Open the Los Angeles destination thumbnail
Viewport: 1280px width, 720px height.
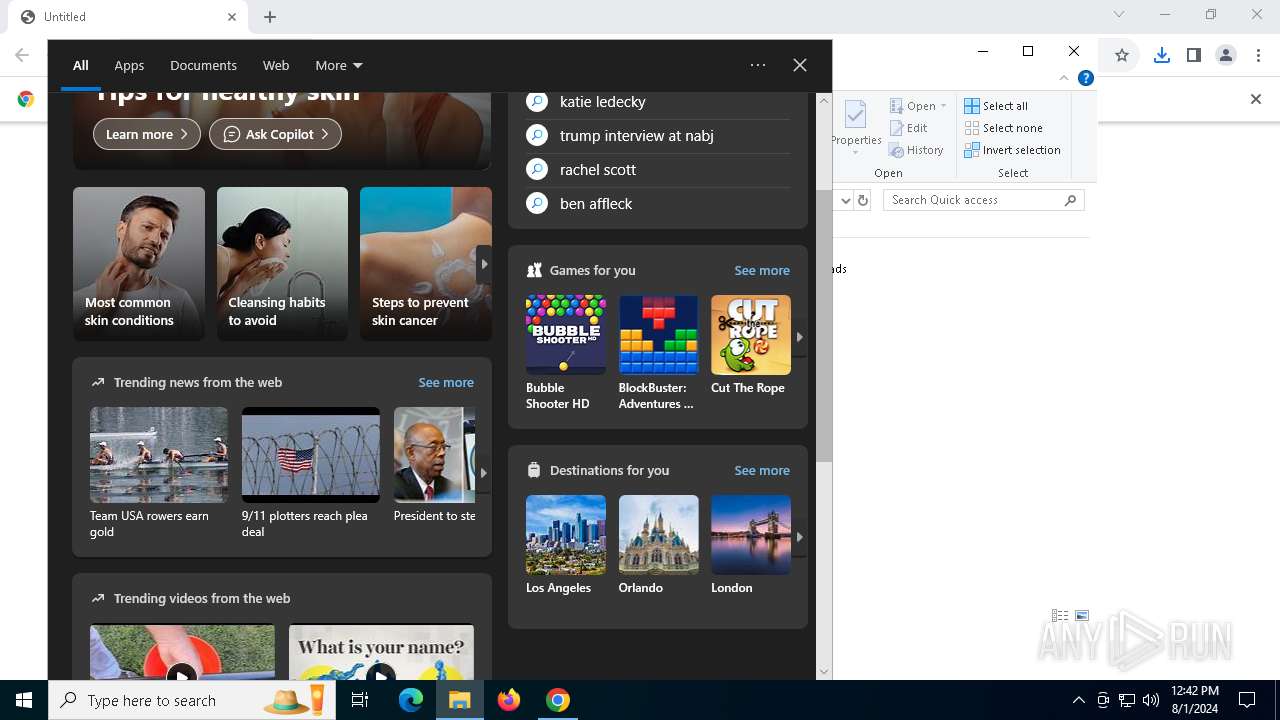click(566, 535)
